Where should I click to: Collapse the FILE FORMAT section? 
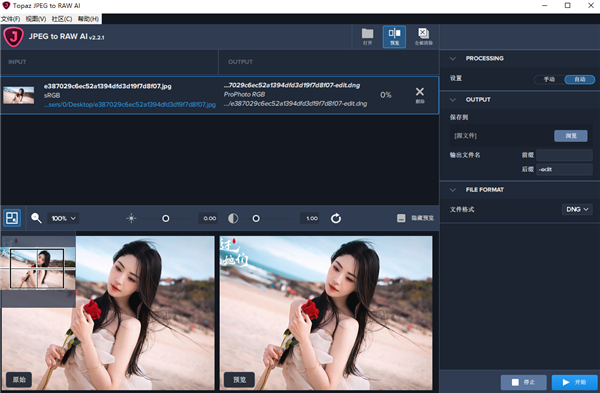(453, 190)
